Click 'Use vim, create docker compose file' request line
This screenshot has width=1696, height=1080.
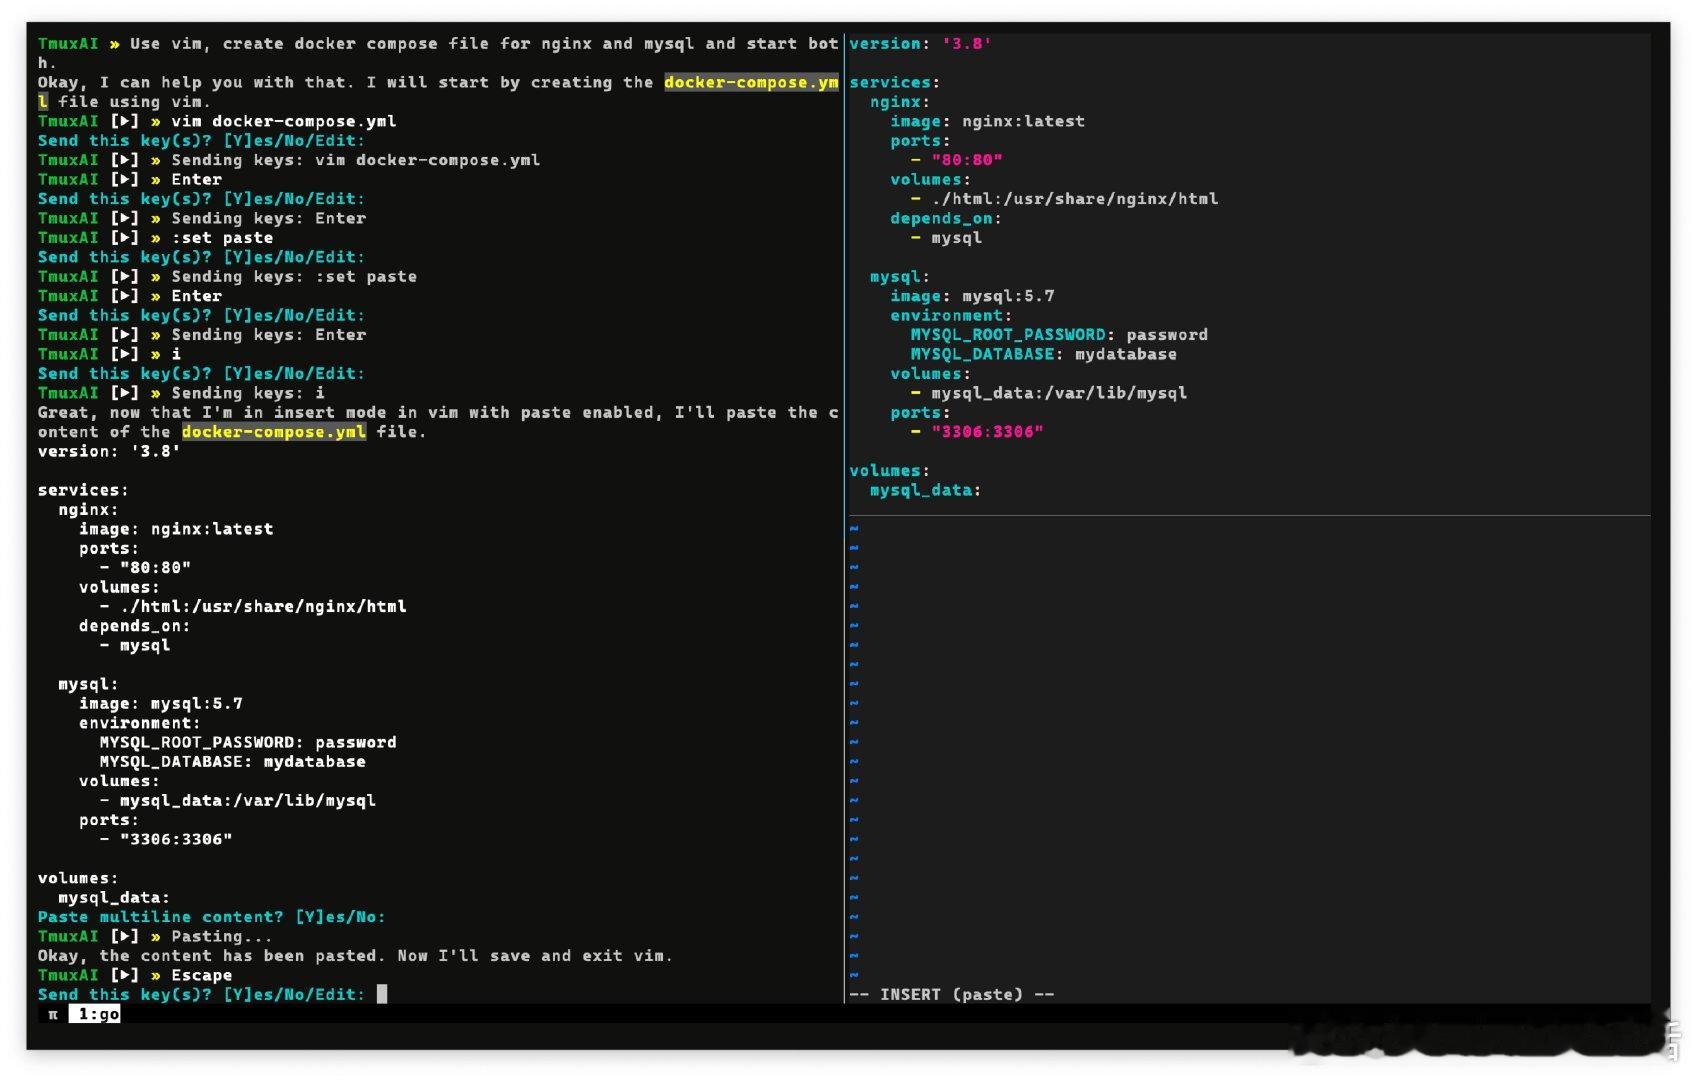[484, 43]
